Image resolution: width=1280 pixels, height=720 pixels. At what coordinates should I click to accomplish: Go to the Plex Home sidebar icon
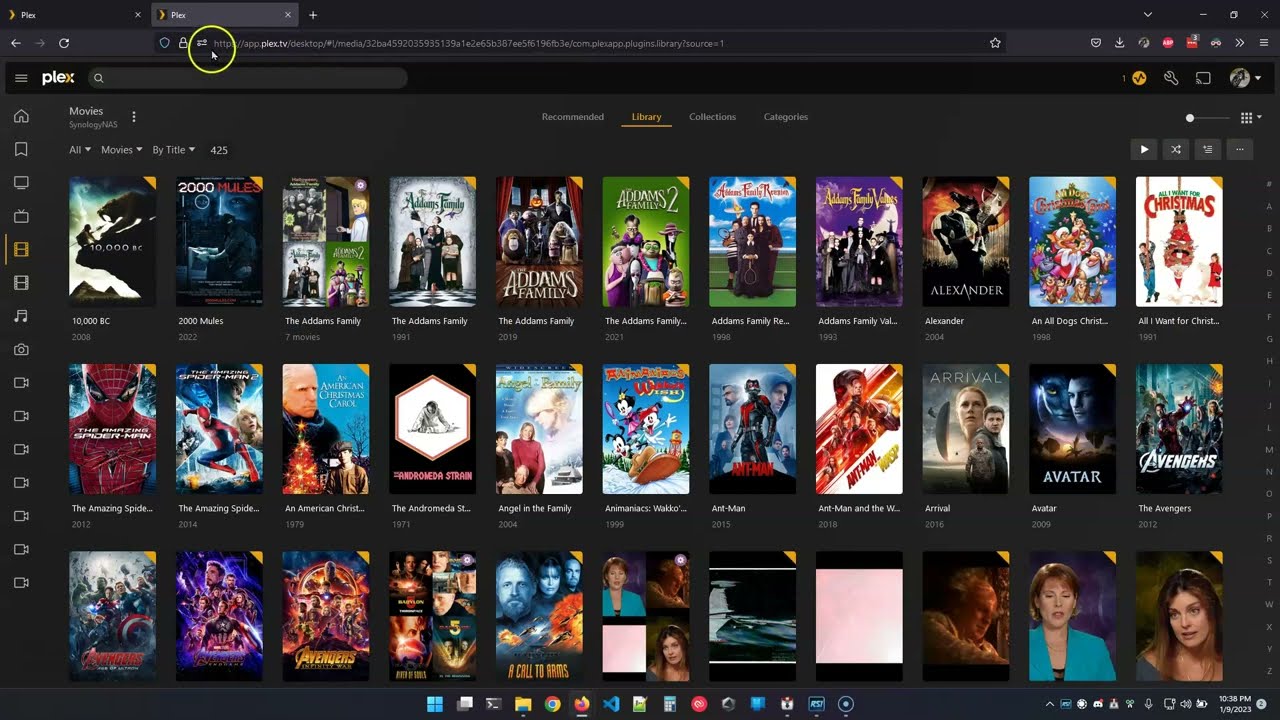(21, 116)
